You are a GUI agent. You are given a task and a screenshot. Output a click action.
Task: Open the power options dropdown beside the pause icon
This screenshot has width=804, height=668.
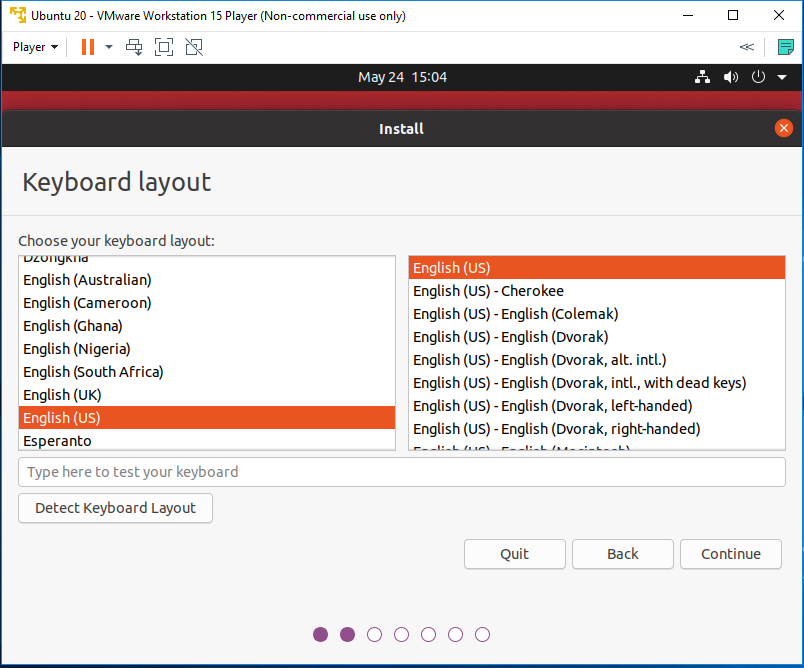coord(109,47)
